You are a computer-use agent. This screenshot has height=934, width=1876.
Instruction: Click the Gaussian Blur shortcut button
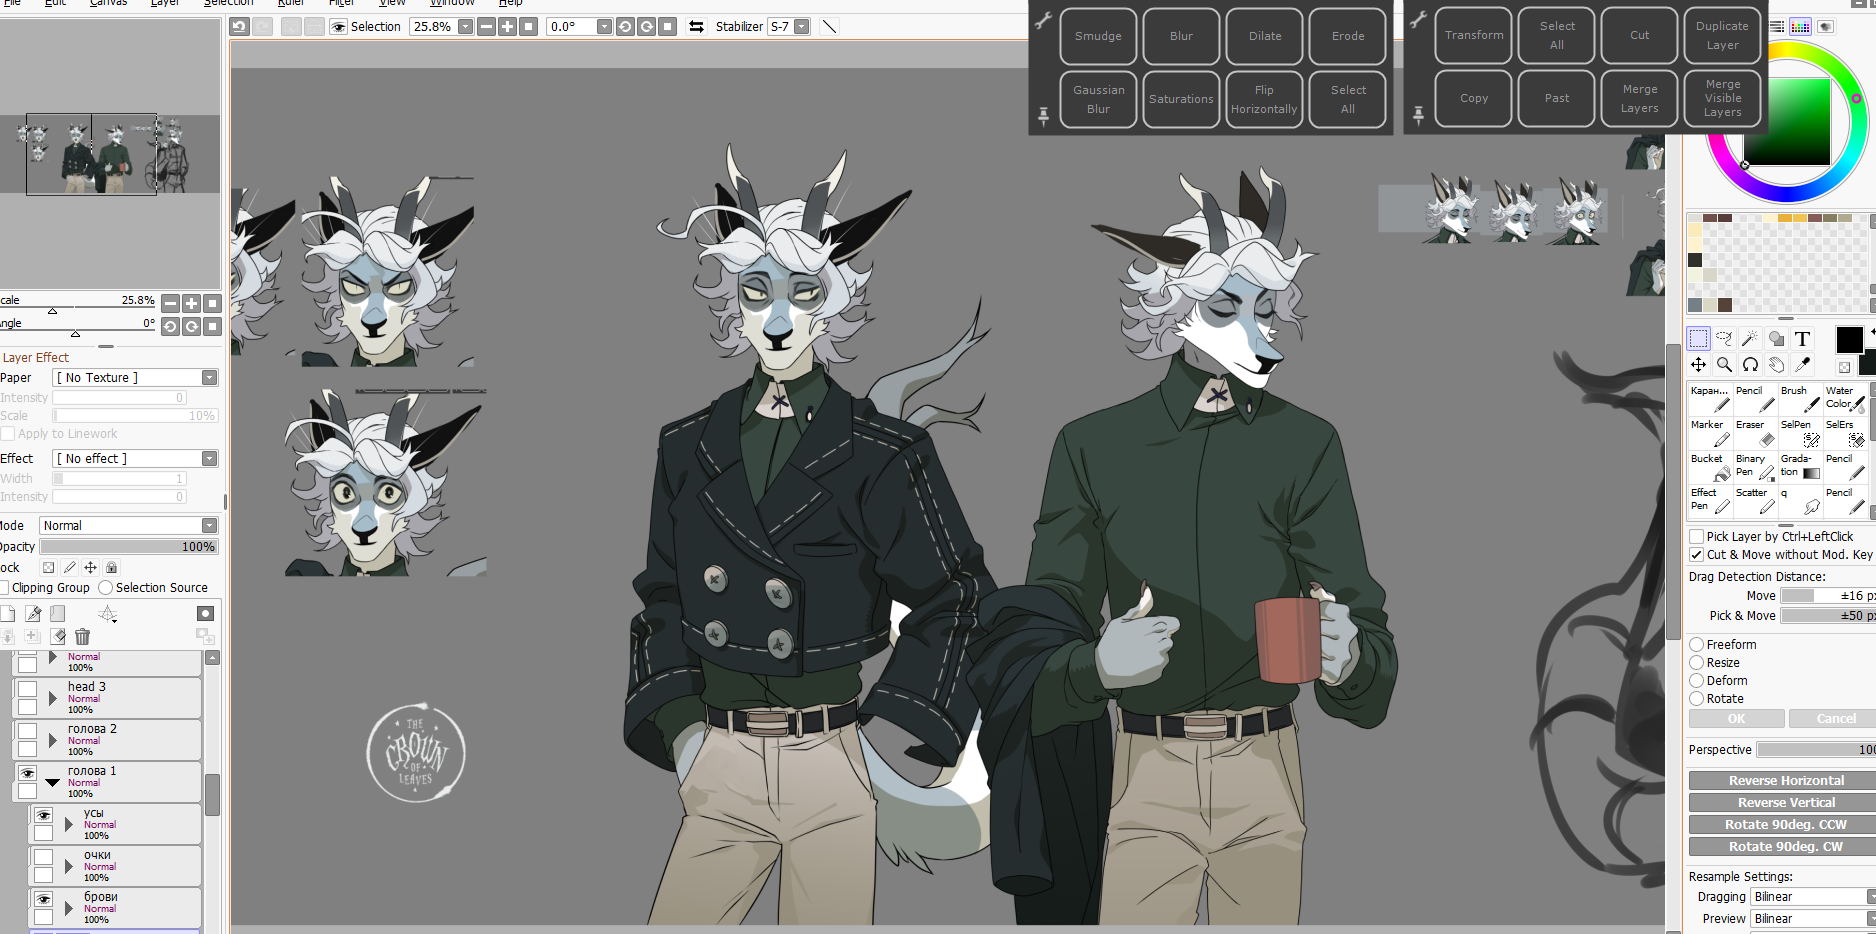point(1098,99)
